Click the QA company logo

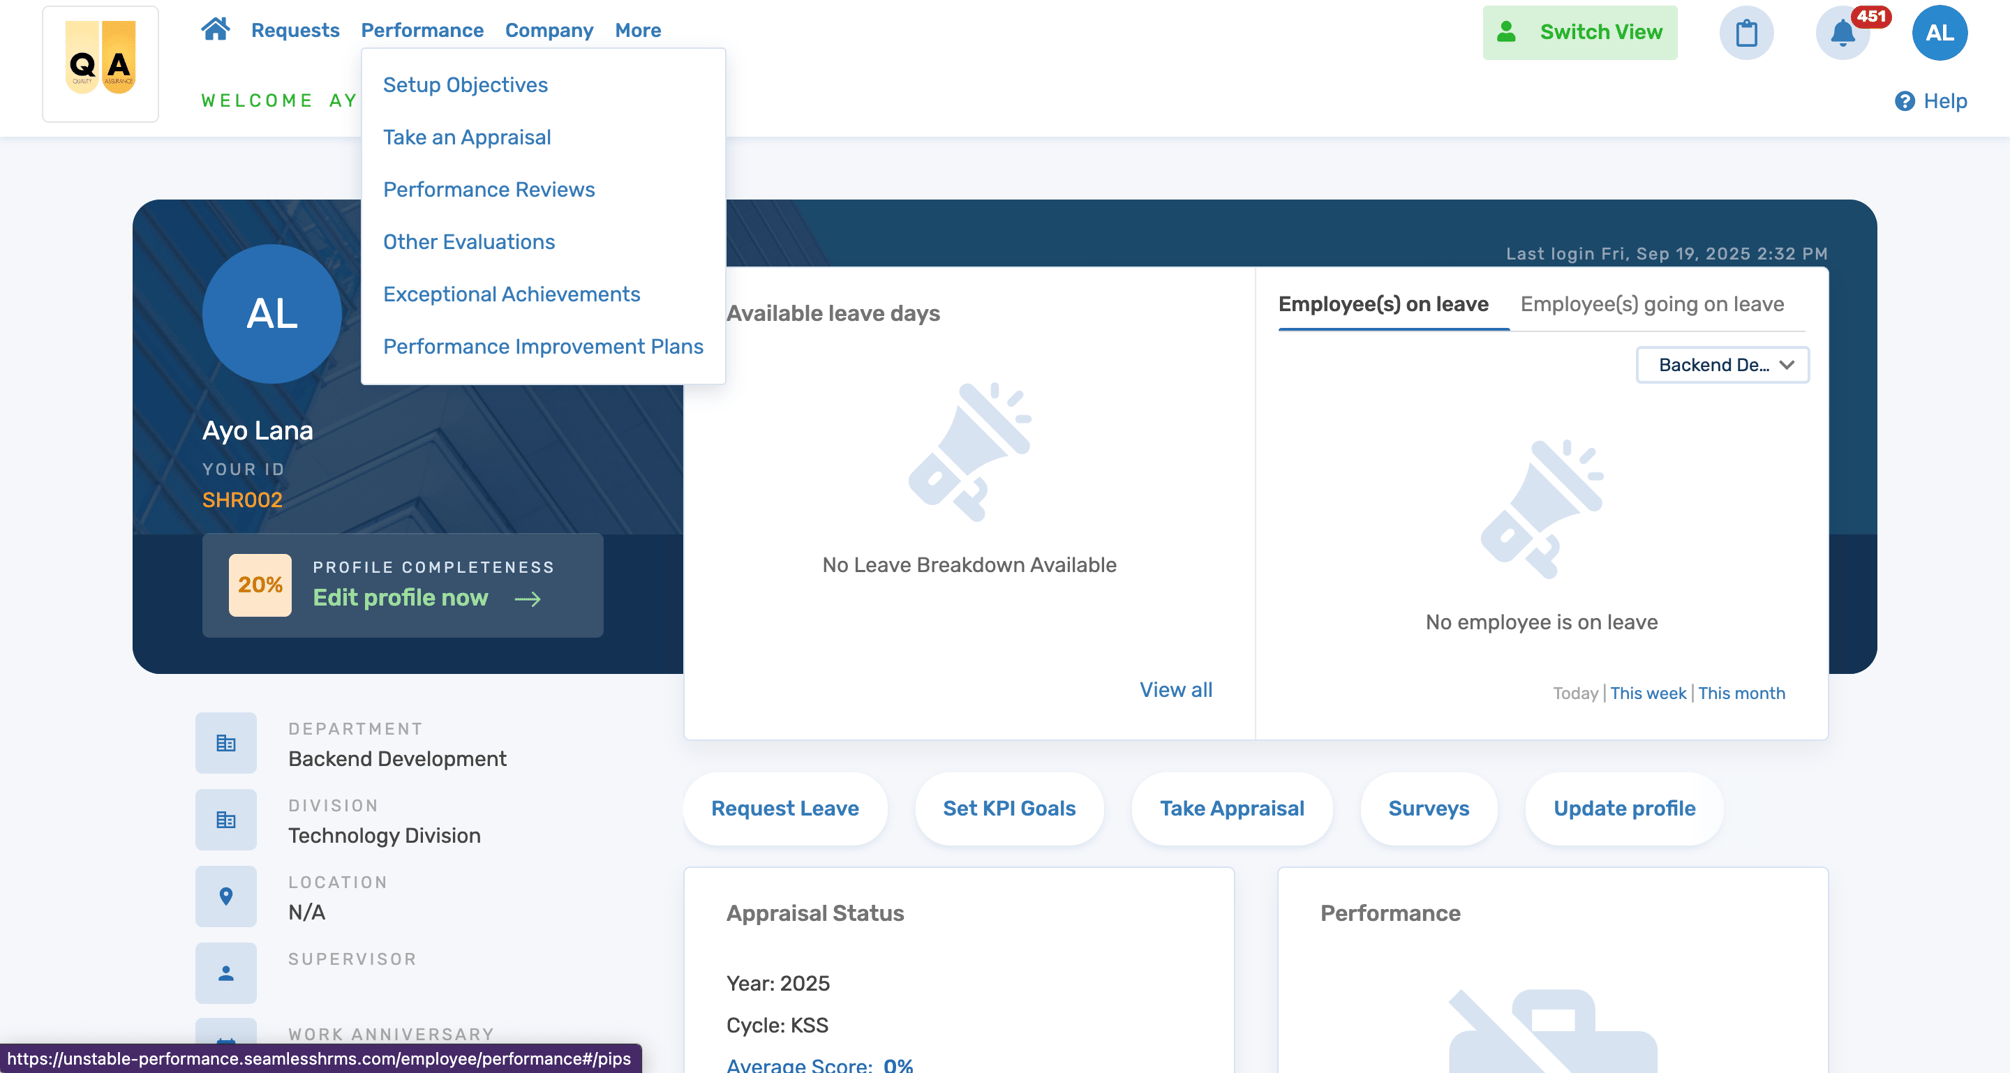tap(100, 64)
